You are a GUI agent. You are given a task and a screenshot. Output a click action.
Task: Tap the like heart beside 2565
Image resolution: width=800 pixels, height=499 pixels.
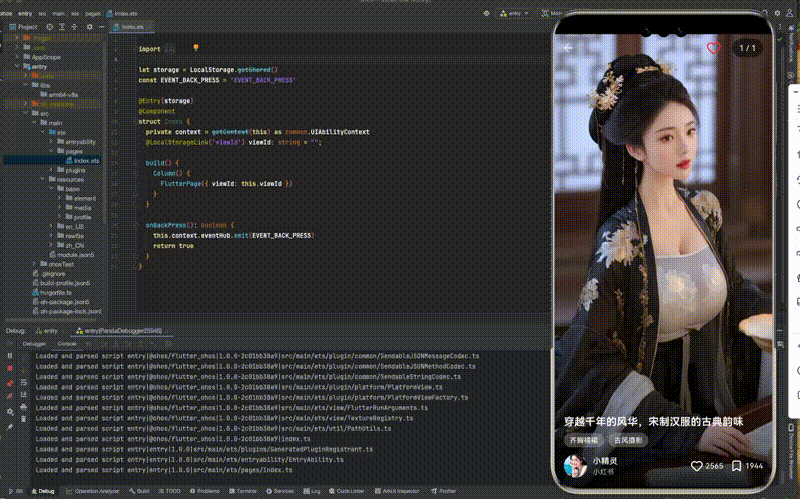pos(696,465)
